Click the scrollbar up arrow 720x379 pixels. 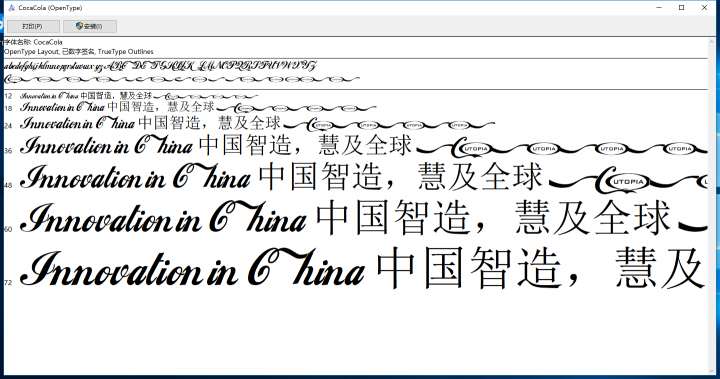pos(712,41)
